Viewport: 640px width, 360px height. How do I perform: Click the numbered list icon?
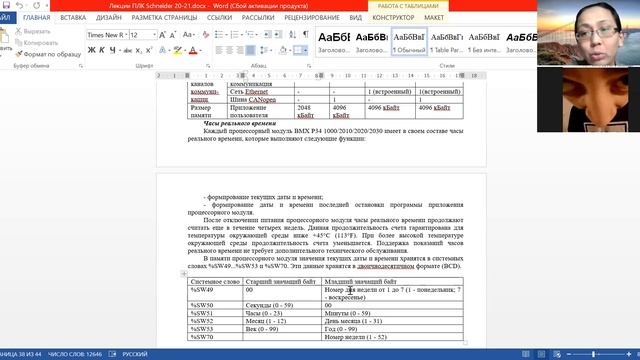point(234,35)
